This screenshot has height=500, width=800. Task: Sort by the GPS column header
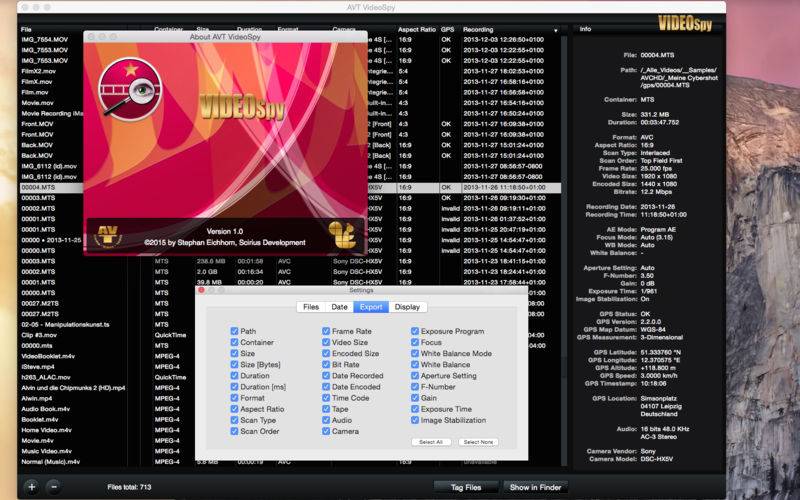click(x=447, y=30)
